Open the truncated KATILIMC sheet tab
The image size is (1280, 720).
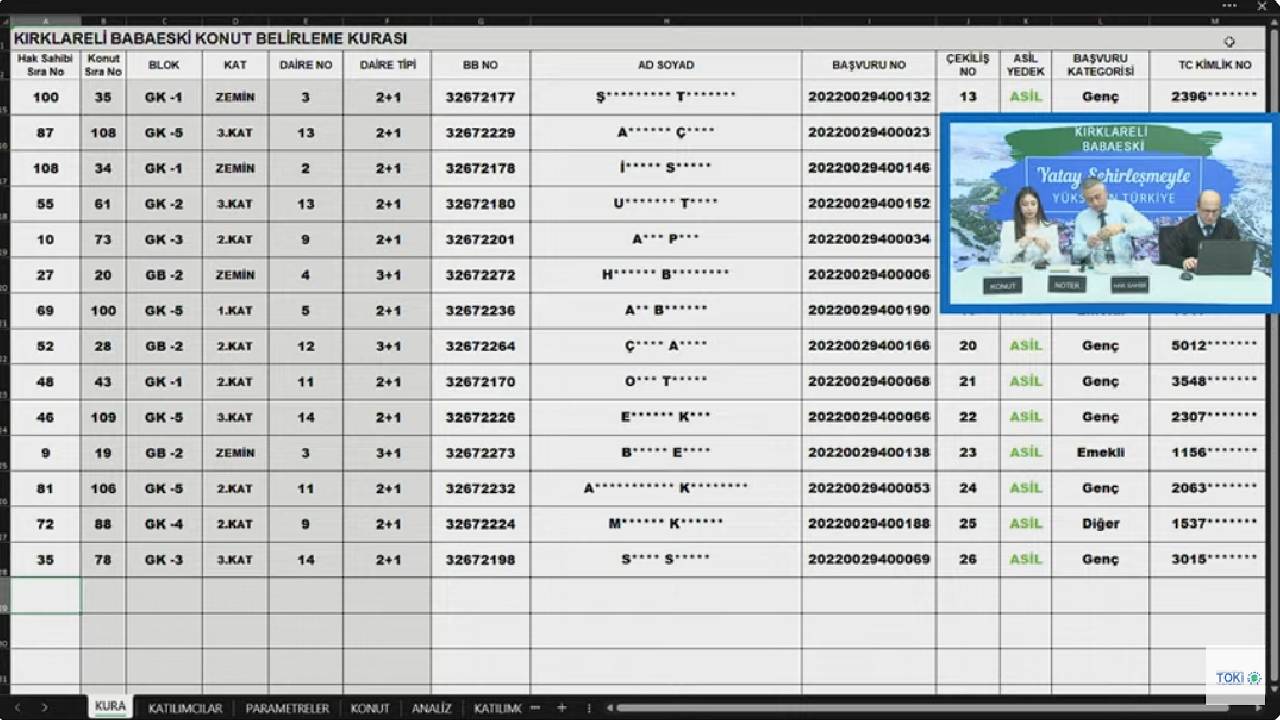(x=498, y=708)
